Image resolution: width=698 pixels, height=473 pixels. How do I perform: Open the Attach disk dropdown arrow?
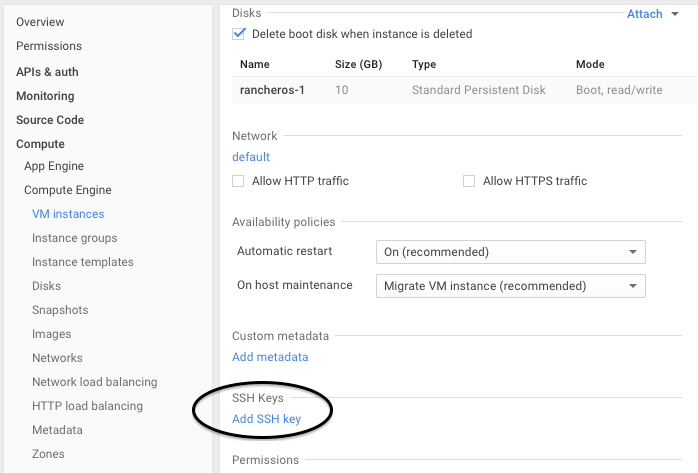click(x=676, y=15)
